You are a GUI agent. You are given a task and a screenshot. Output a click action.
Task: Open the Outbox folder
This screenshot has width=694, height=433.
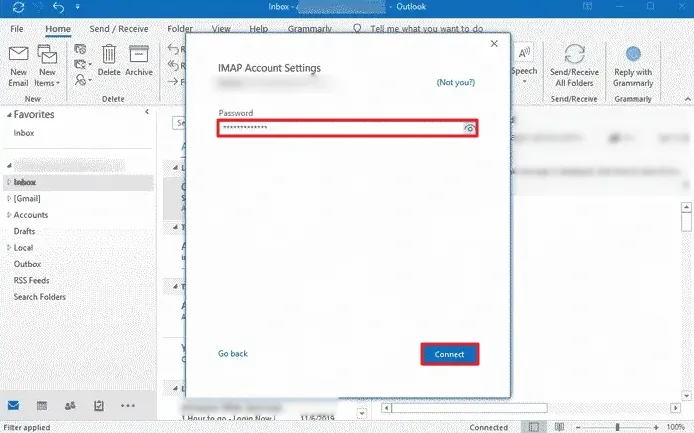[27, 264]
